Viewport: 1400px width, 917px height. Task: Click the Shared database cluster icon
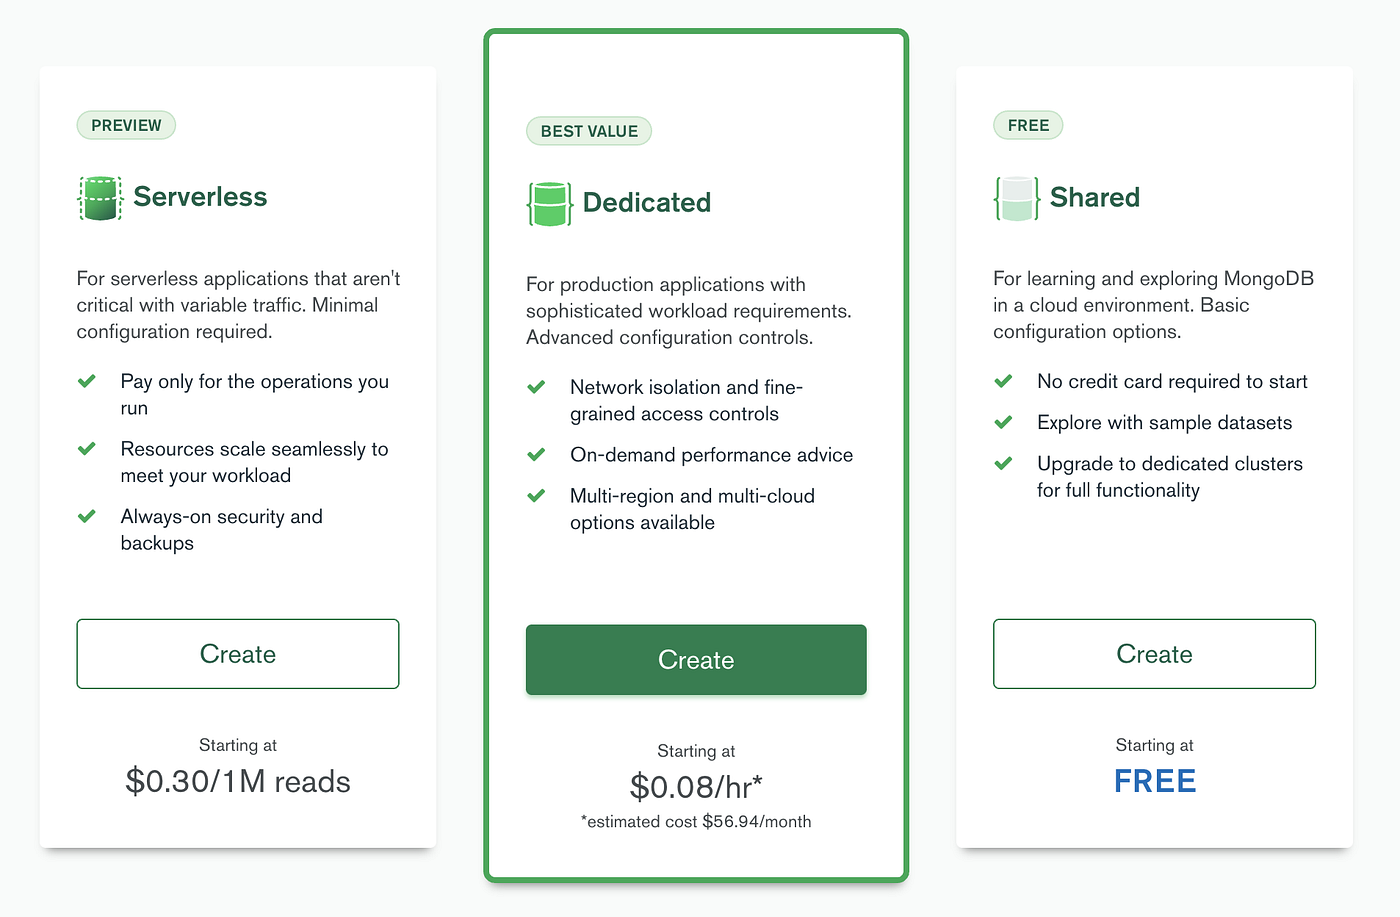[x=1016, y=197]
